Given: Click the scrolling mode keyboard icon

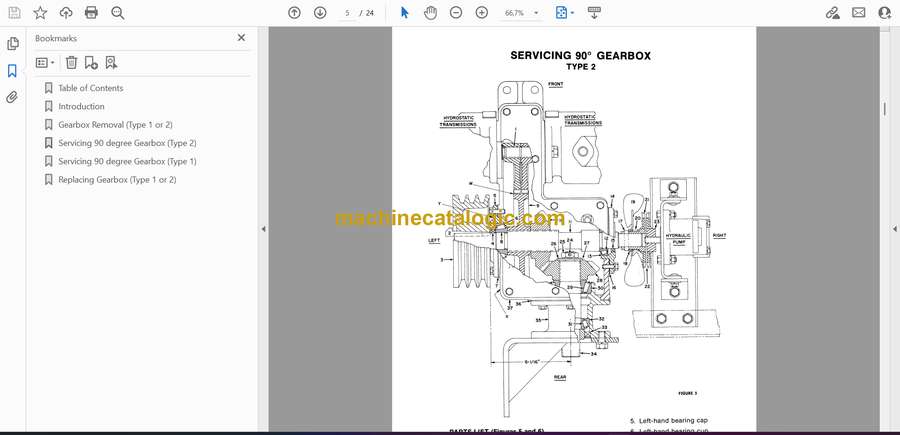Looking at the screenshot, I should click(594, 13).
